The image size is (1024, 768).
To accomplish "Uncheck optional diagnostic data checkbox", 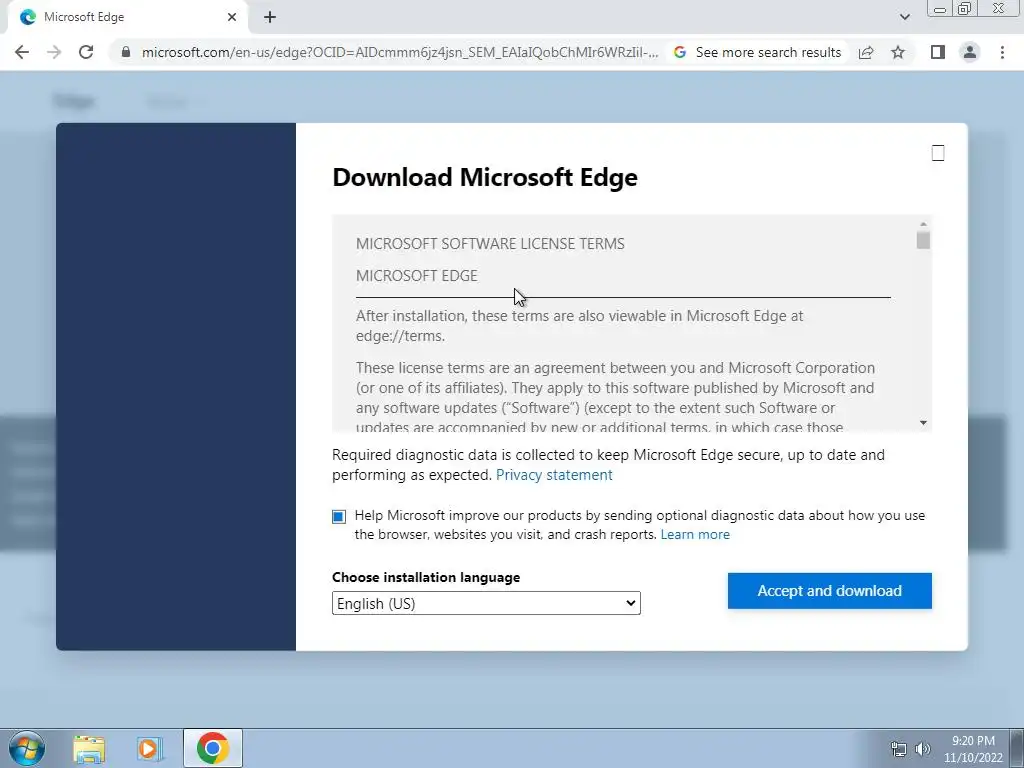I will 339,517.
